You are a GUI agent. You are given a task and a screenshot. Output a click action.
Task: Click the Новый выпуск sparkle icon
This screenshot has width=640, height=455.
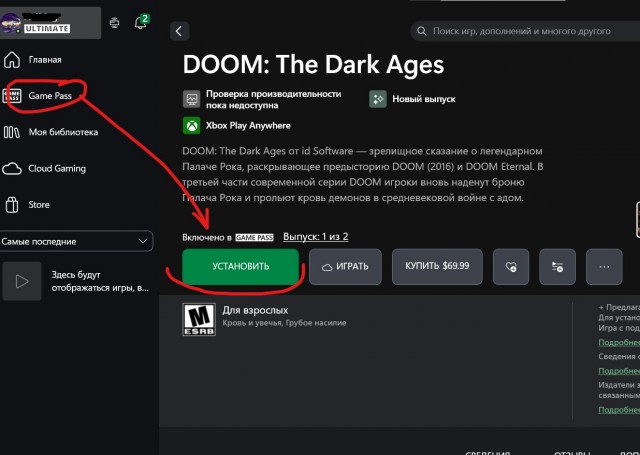pos(378,99)
